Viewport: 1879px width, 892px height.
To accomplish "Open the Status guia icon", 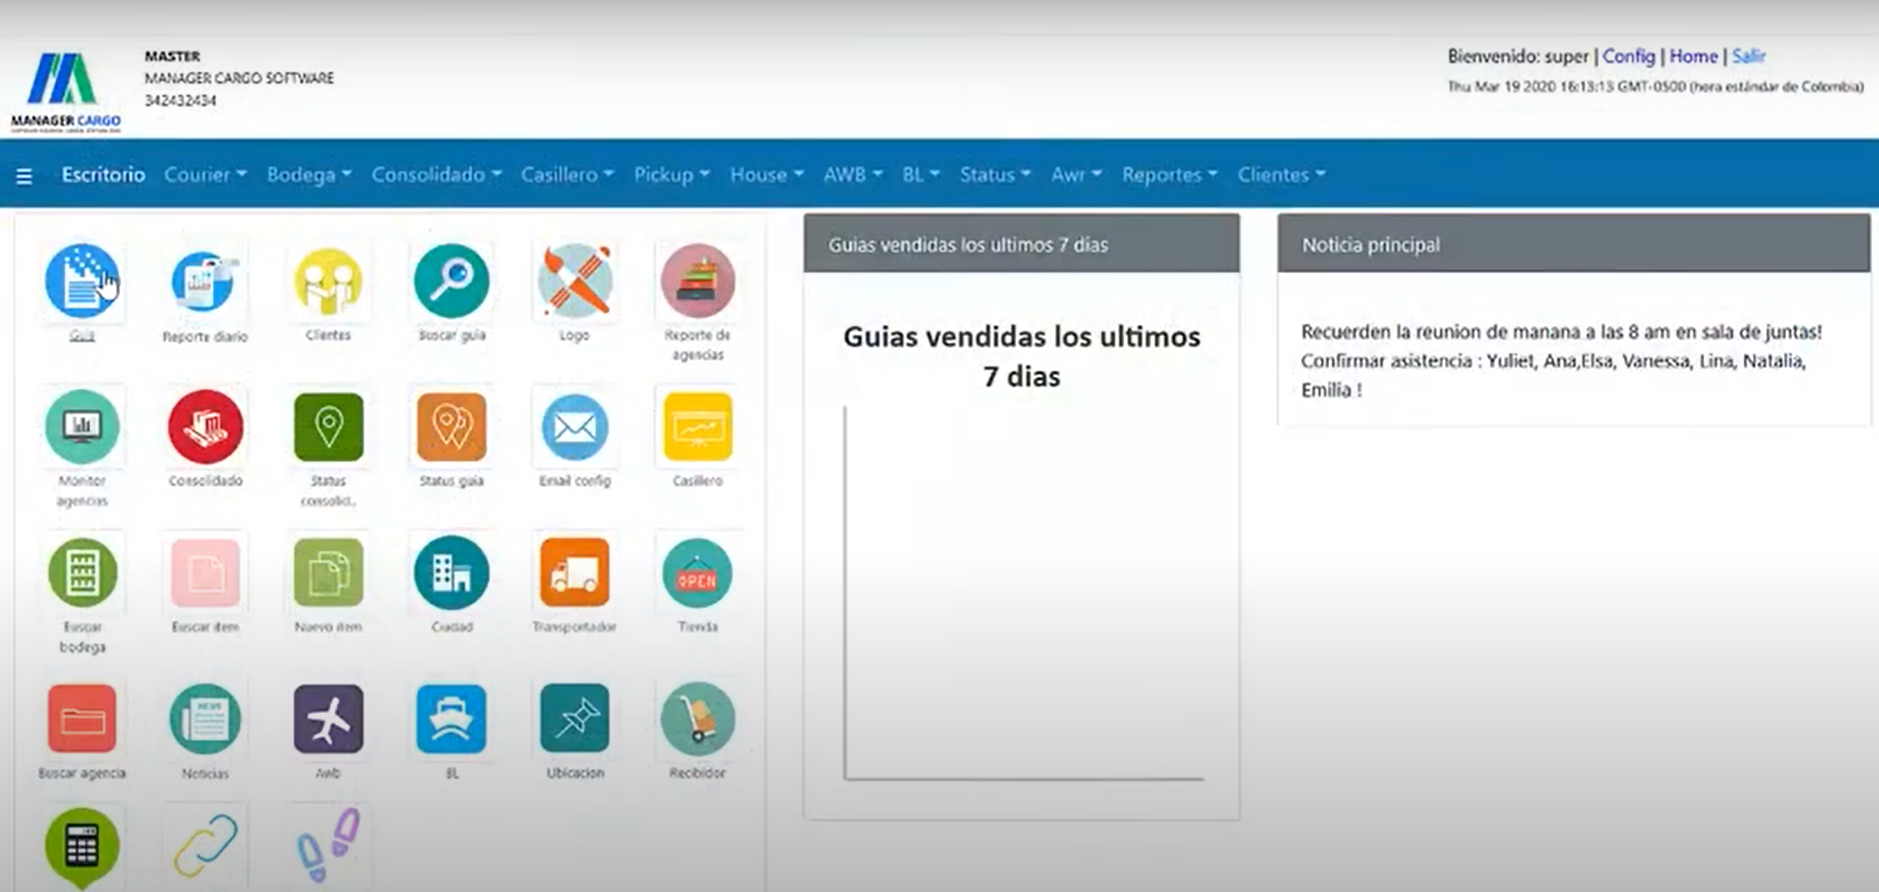I will coord(451,427).
